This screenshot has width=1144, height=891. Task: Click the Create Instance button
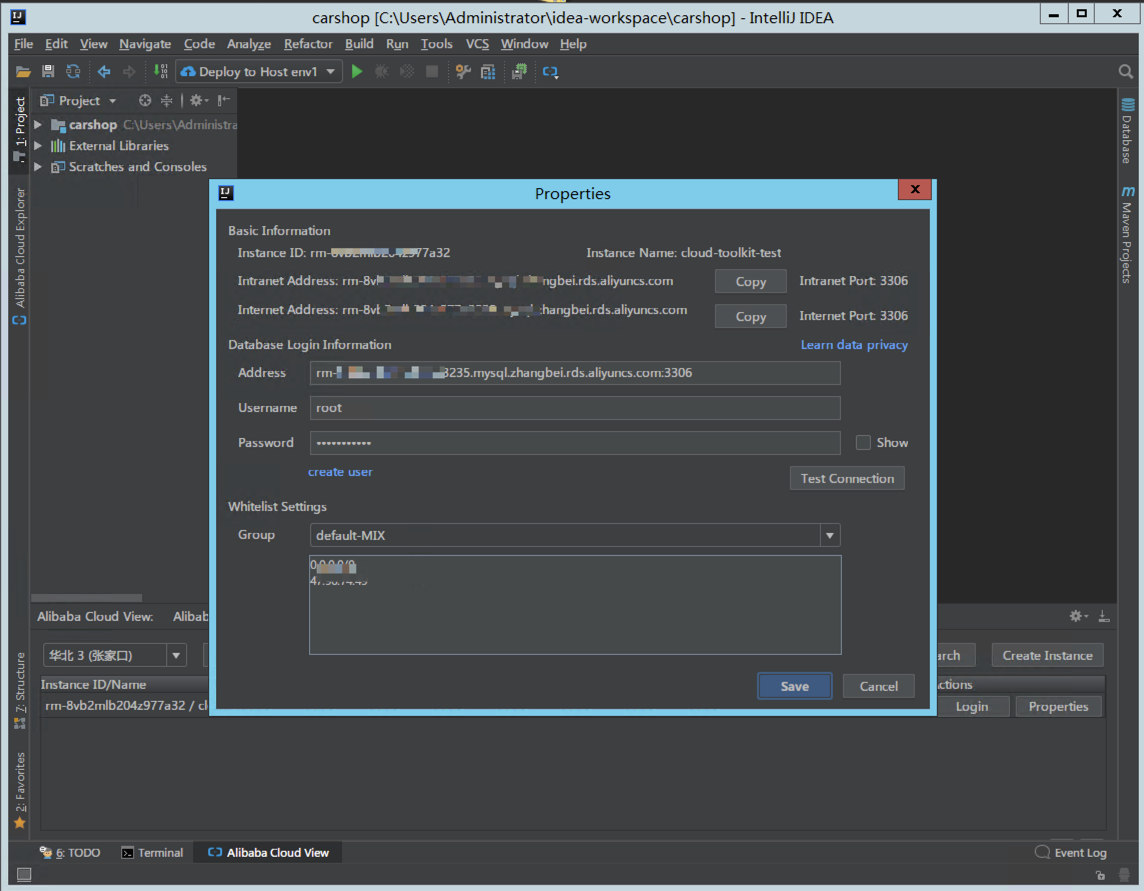pos(1047,655)
